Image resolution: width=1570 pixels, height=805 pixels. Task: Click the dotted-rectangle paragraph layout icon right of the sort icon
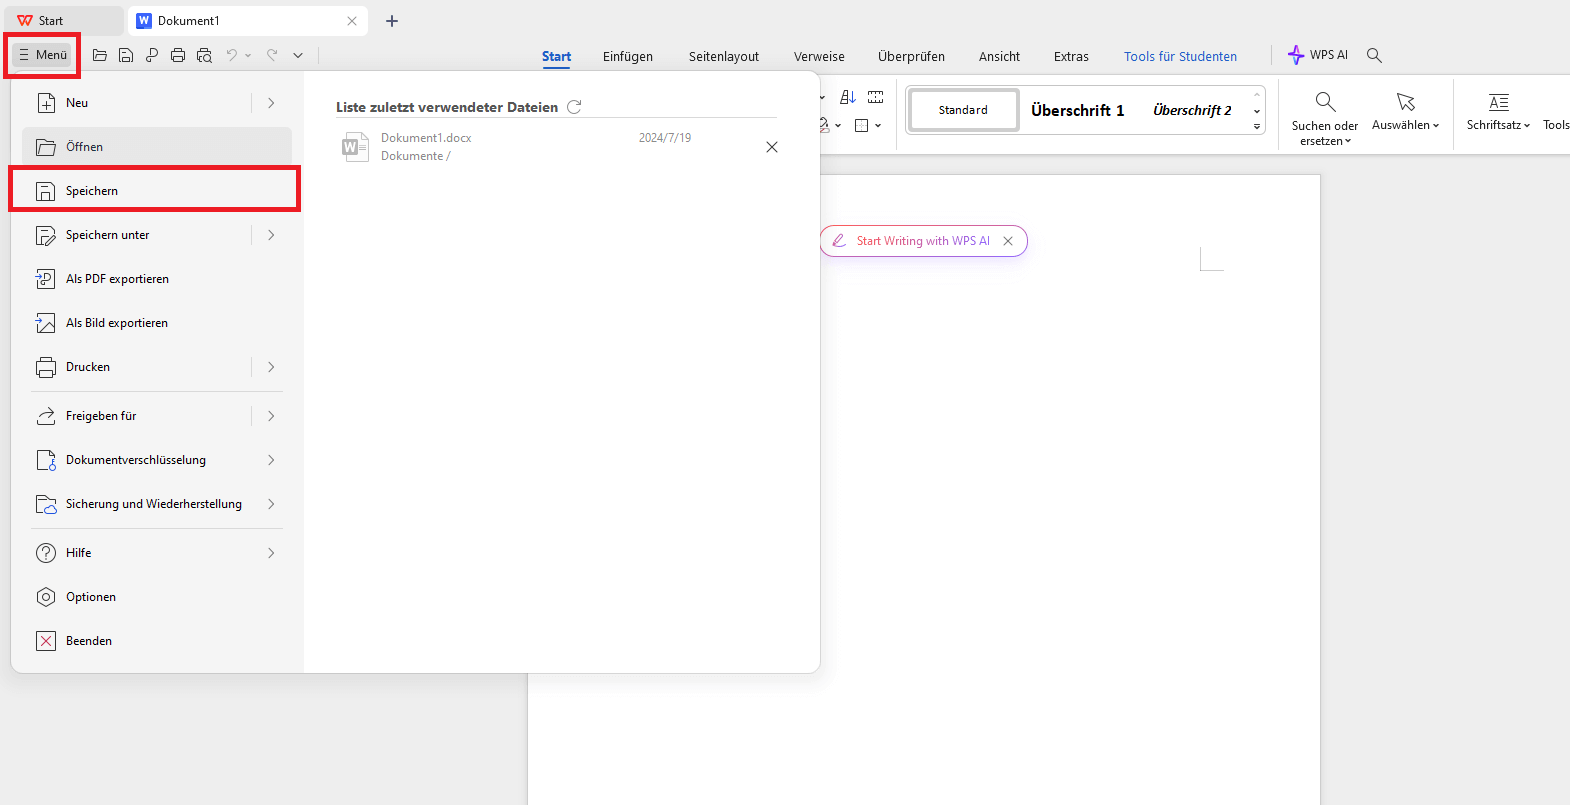click(x=876, y=97)
